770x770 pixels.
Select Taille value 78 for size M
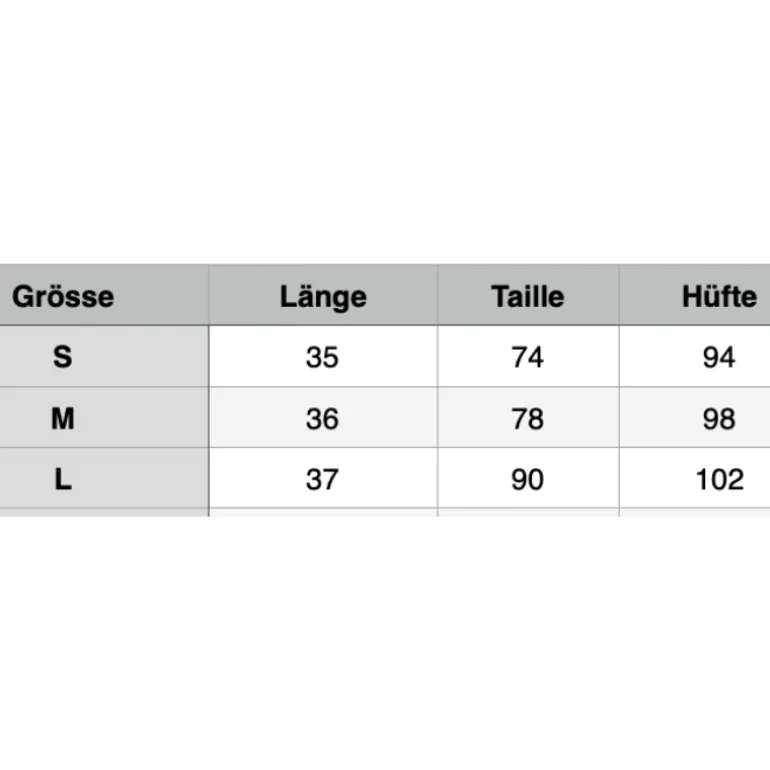pos(527,419)
